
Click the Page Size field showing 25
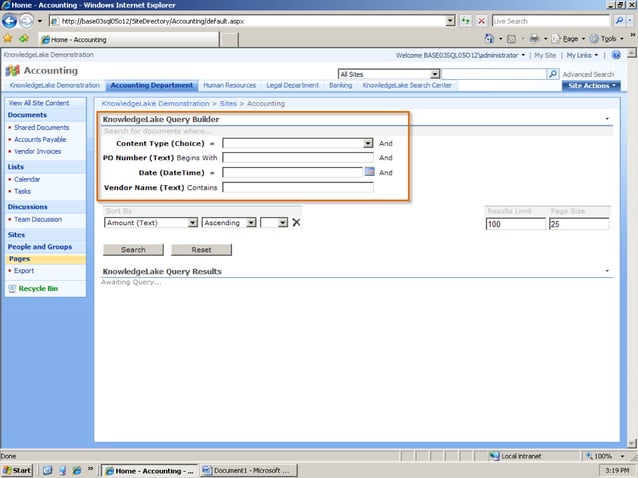[x=579, y=224]
